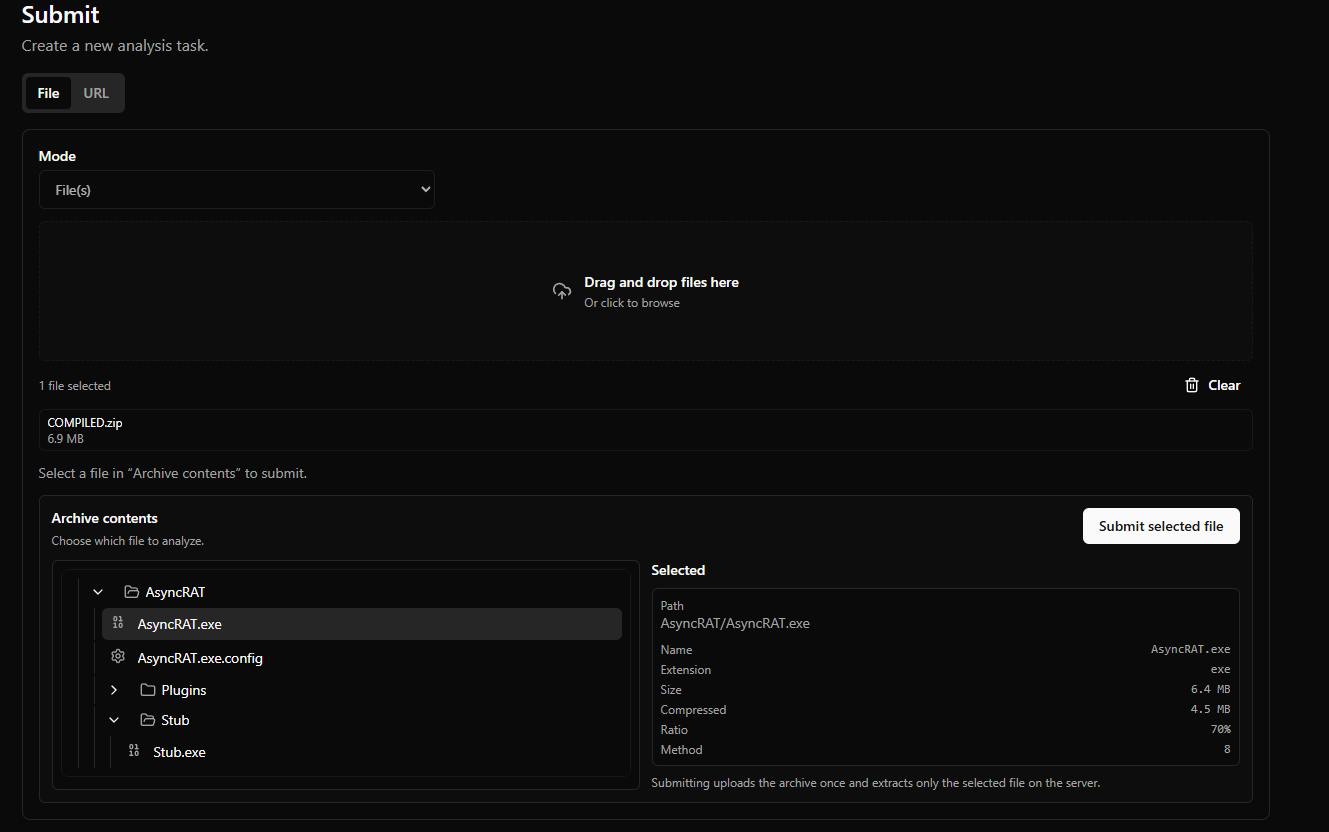Viewport: 1329px width, 832px height.
Task: Click the Compressed value 4.5 MB
Action: click(x=1210, y=710)
